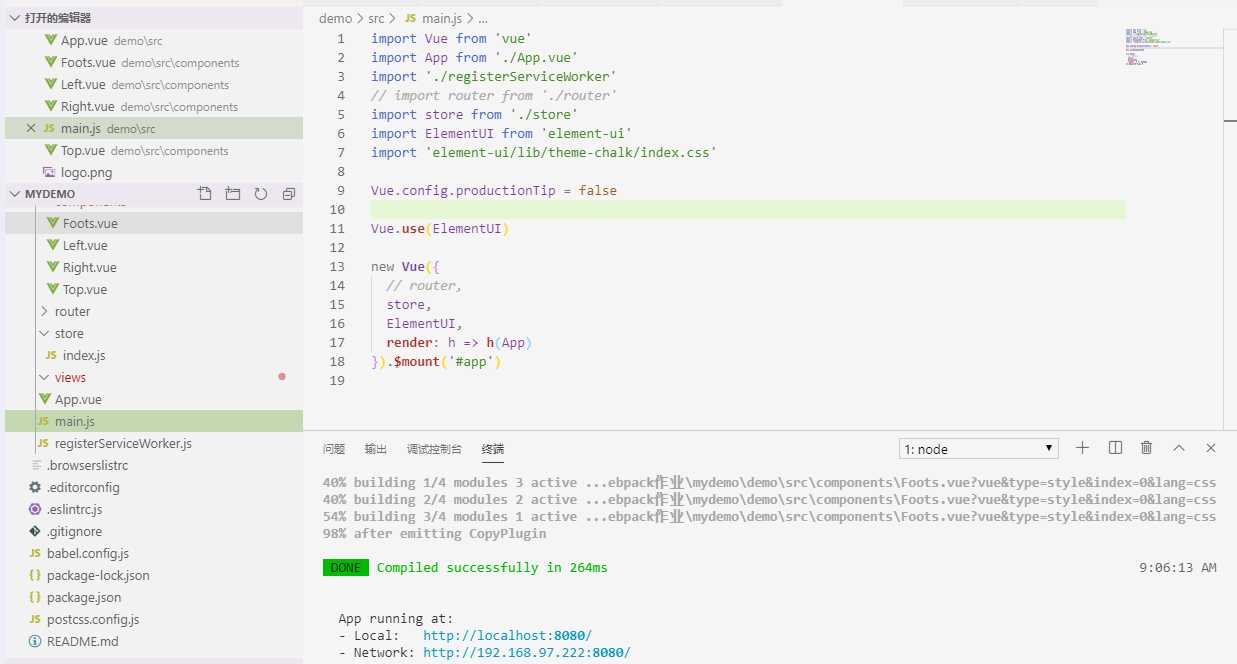
Task: Switch to the 输出 (Output) tab
Action: [x=376, y=449]
